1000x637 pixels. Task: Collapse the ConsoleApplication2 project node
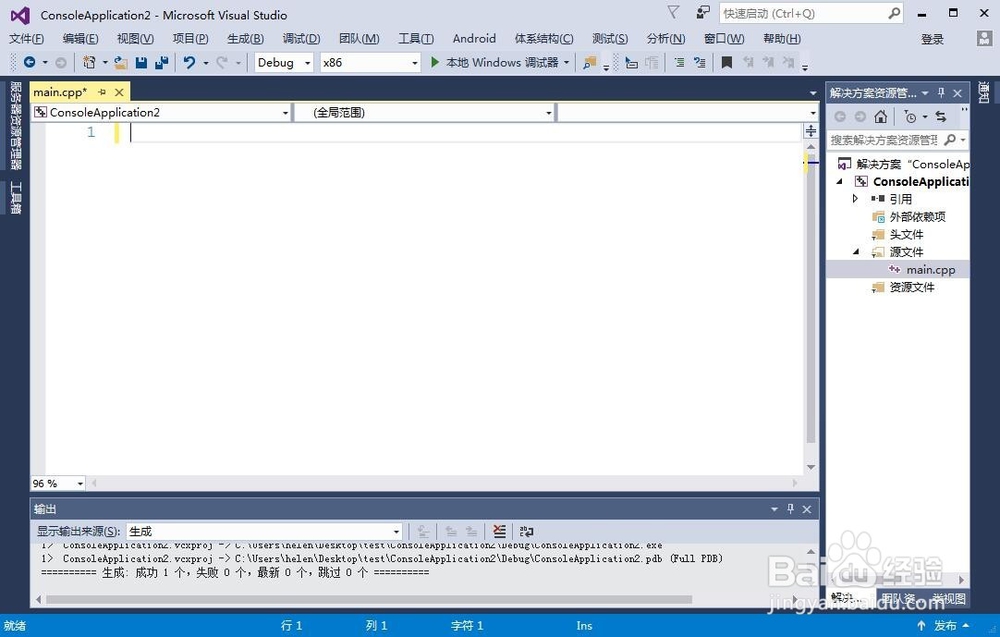[x=839, y=182]
